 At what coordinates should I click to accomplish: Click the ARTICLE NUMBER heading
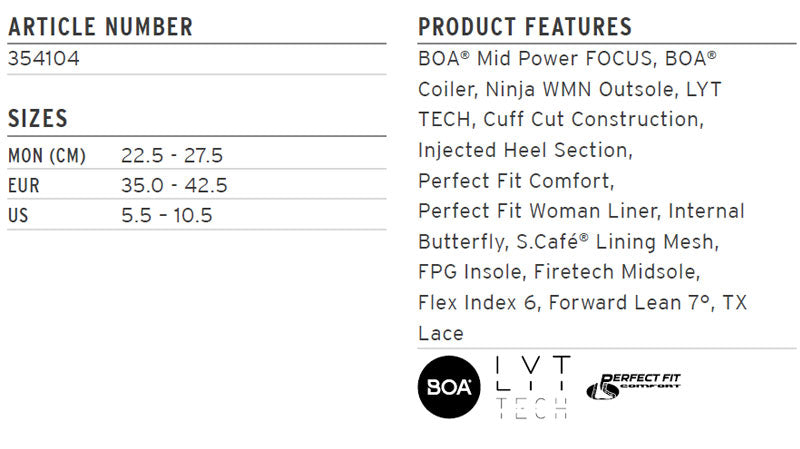(101, 27)
